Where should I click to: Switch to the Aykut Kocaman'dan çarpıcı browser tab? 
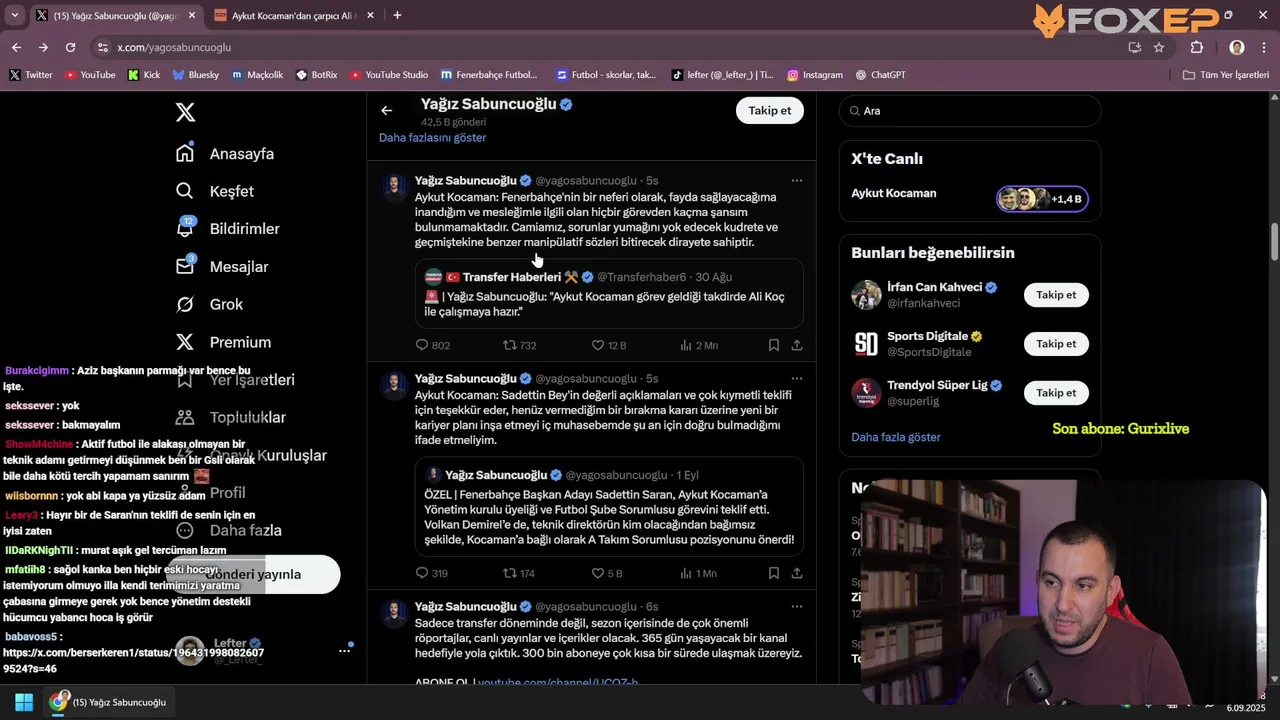click(x=292, y=16)
